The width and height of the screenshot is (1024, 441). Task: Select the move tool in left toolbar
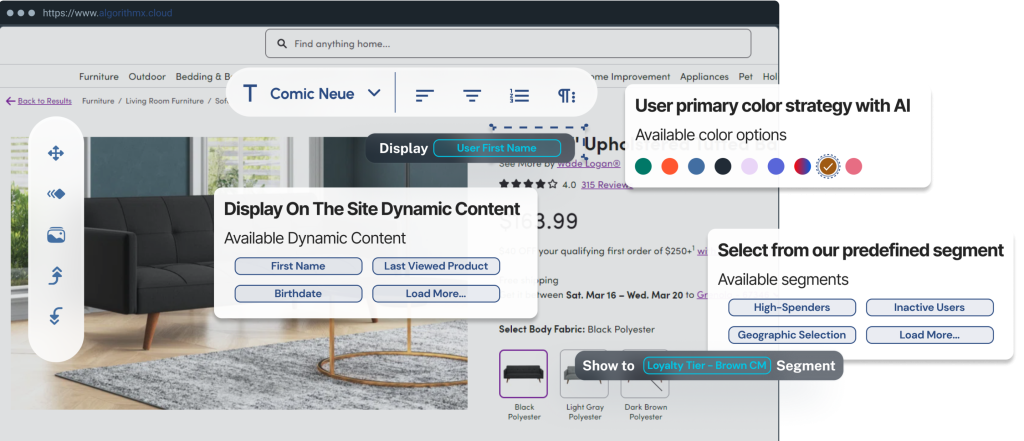tap(56, 153)
